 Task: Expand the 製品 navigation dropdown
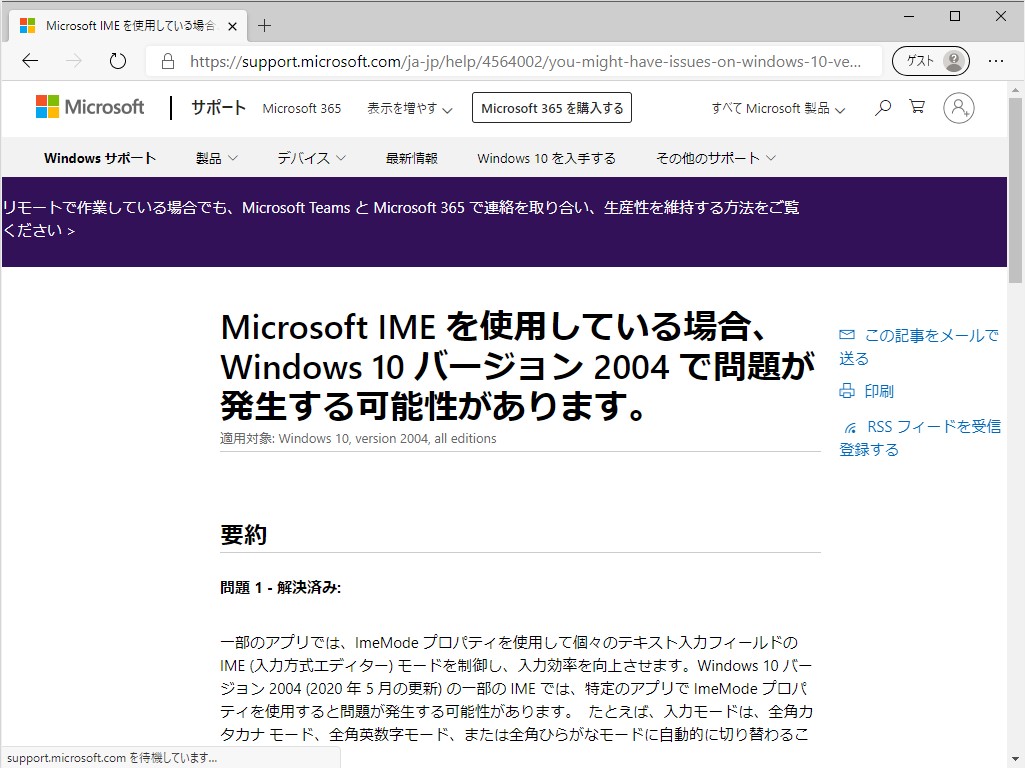coord(215,157)
